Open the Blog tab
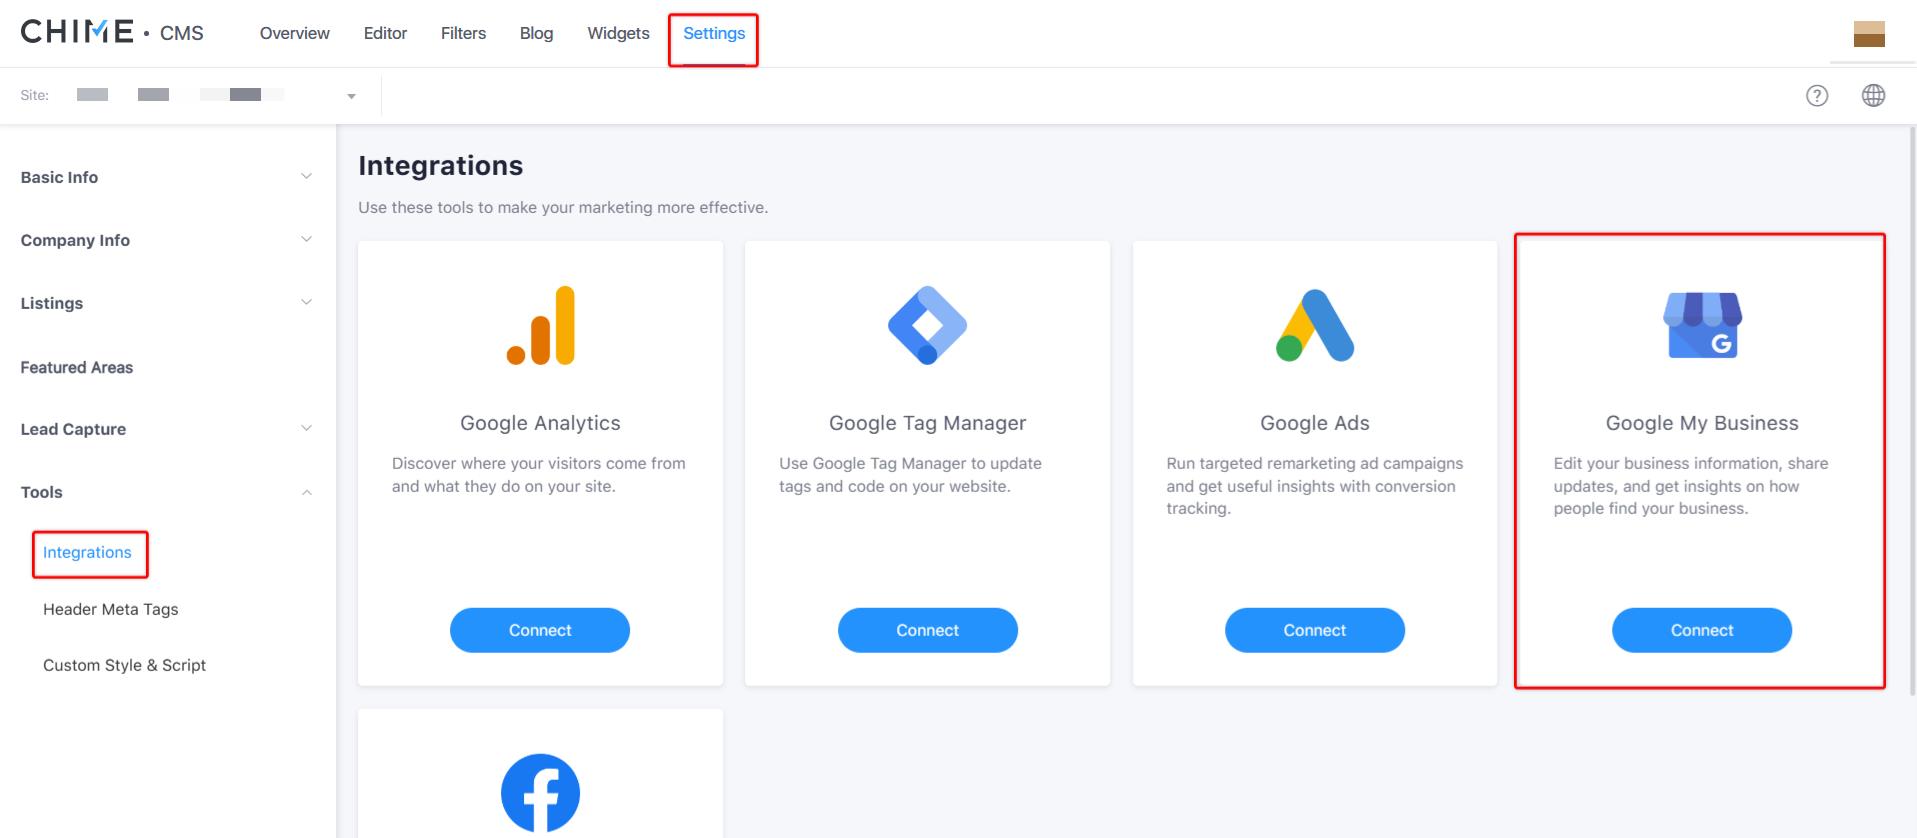Screen dimensions: 1917x838 click(x=536, y=33)
